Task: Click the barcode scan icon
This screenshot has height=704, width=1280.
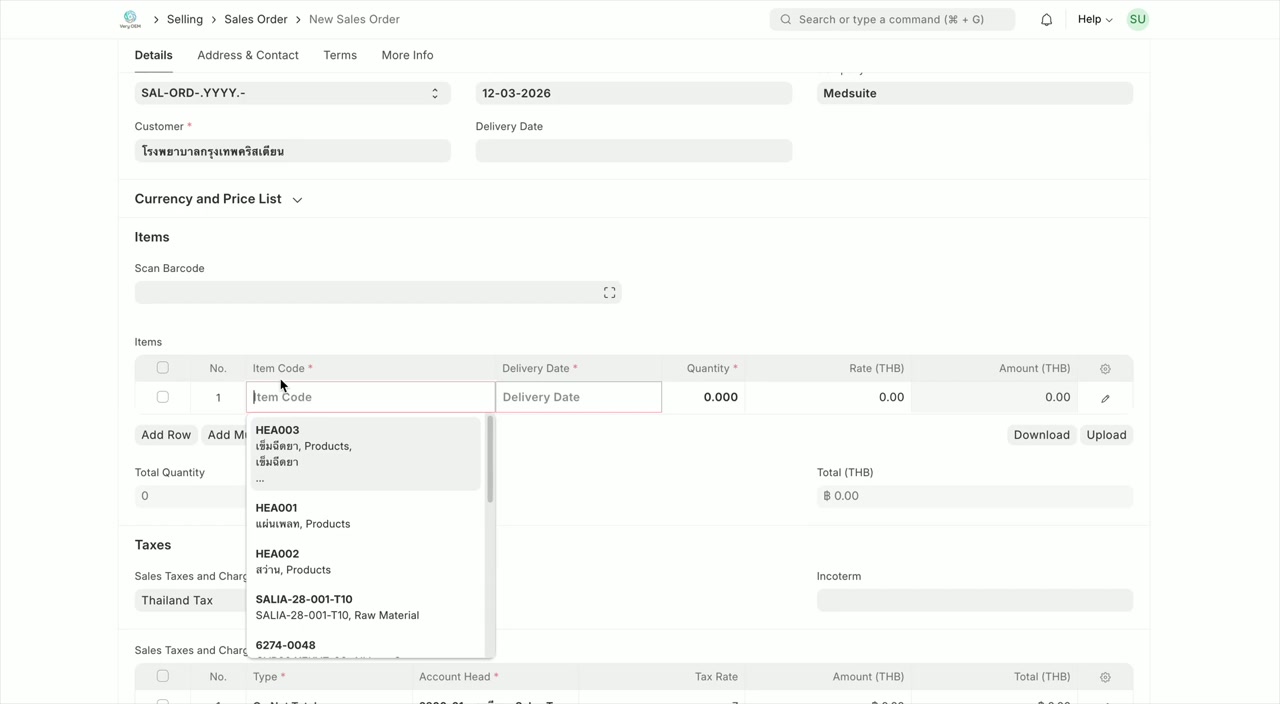Action: (x=609, y=292)
